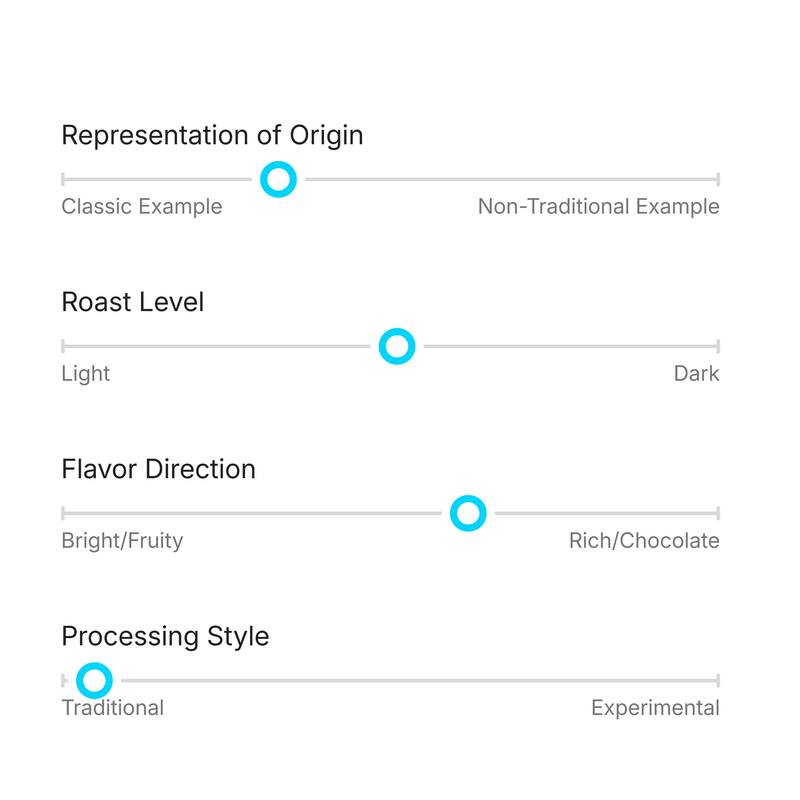
Task: Click the Traditional label
Action: [x=114, y=707]
